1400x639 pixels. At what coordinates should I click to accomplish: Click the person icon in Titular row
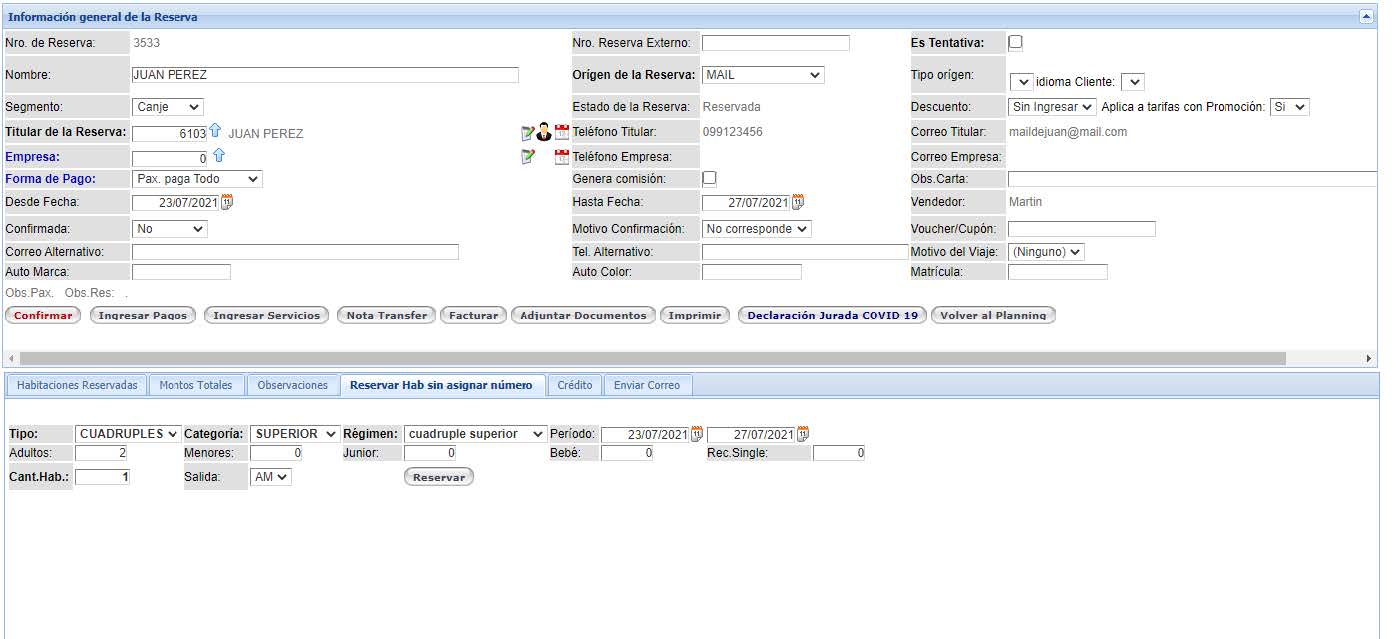click(544, 132)
